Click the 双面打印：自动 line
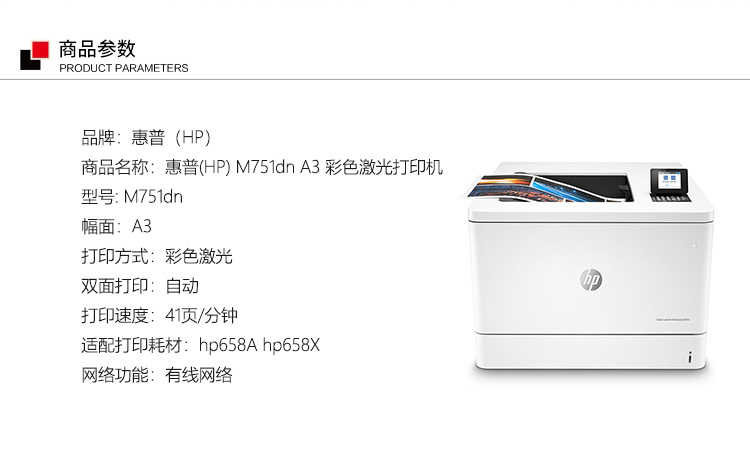 coord(140,286)
